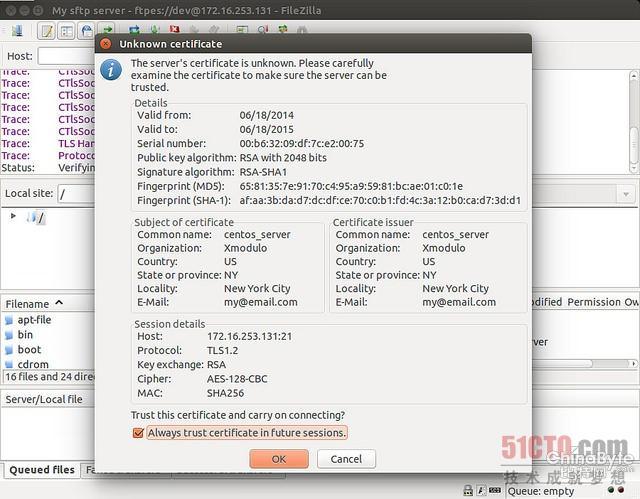640x499 pixels.
Task: Toggle remote directory tree toolbar icon
Action: coord(86,31)
